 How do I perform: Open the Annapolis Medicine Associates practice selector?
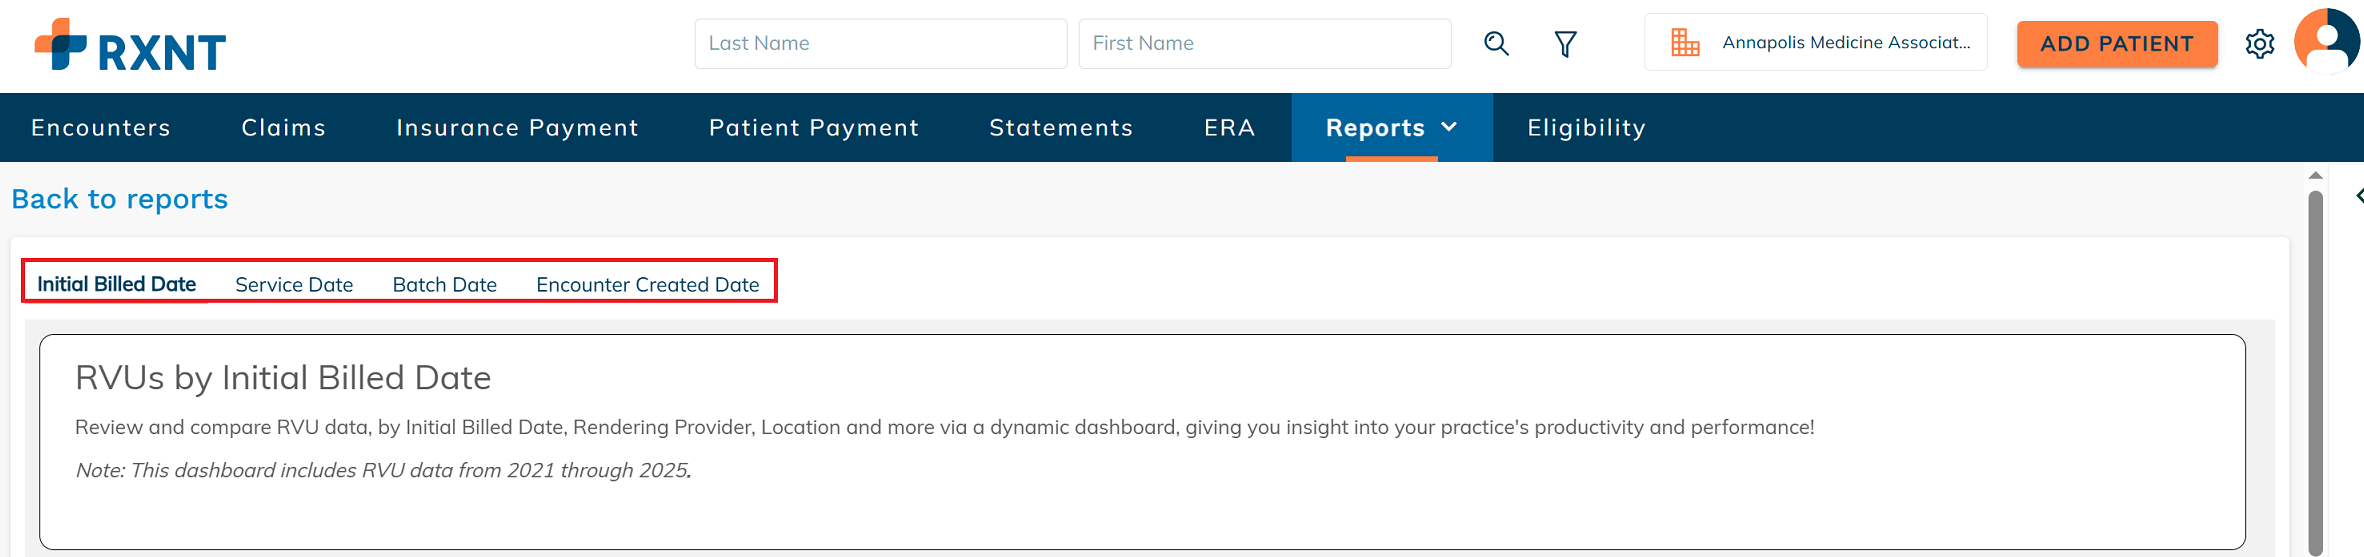[1816, 42]
